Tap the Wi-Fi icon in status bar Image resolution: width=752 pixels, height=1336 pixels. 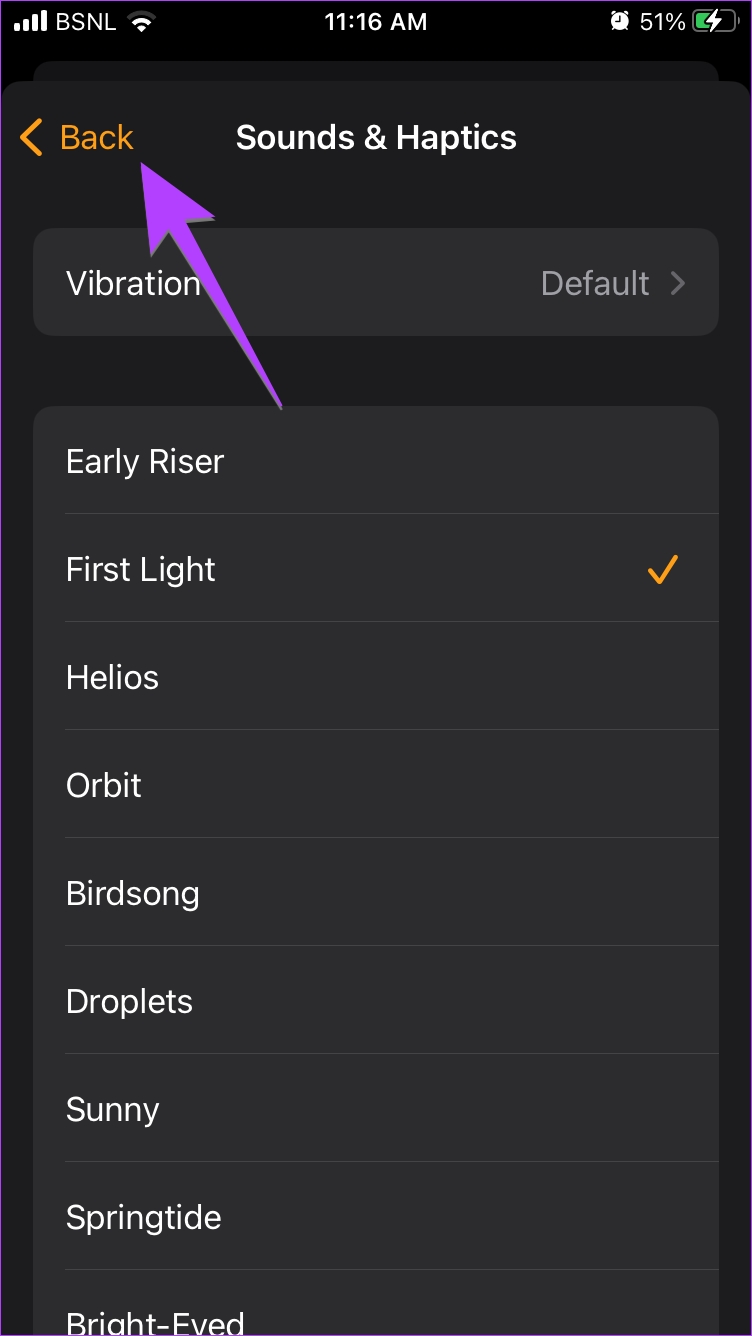click(x=142, y=20)
